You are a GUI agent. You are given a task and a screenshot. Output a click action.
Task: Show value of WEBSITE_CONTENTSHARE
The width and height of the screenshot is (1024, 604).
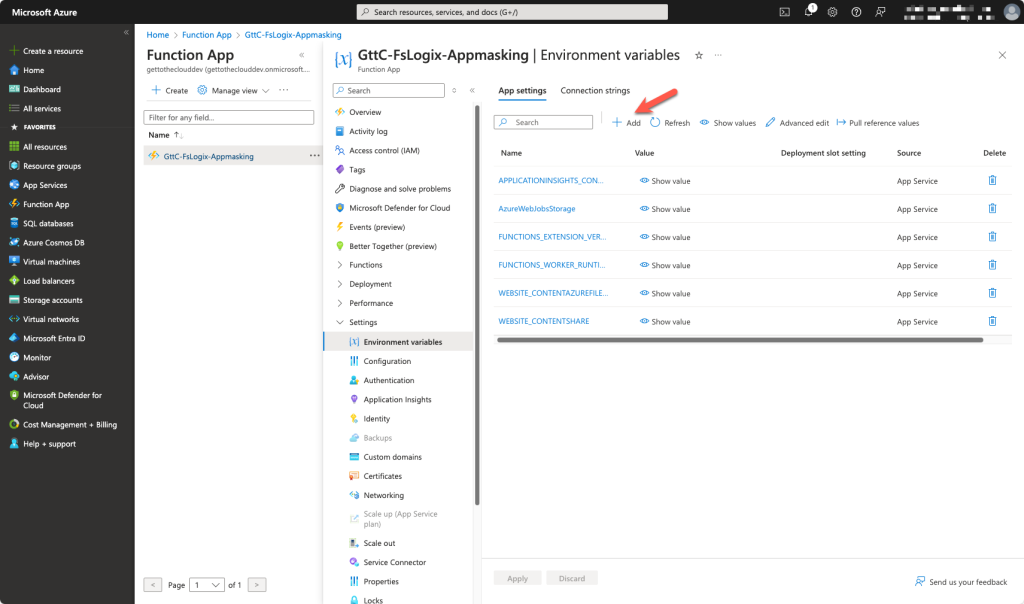tap(665, 321)
